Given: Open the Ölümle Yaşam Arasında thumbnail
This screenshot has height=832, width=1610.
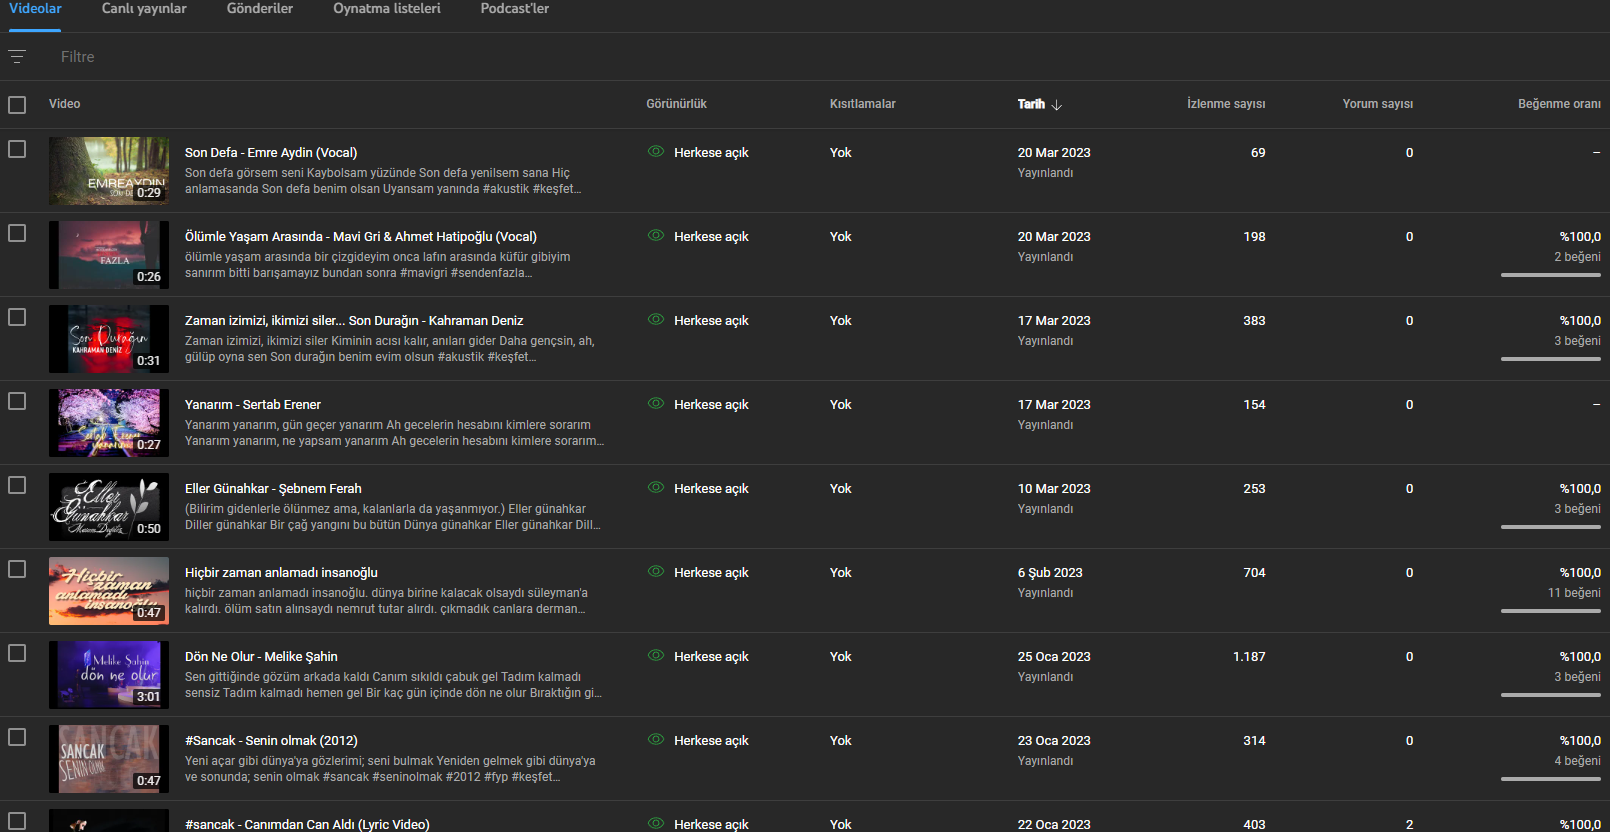Looking at the screenshot, I should (x=109, y=255).
